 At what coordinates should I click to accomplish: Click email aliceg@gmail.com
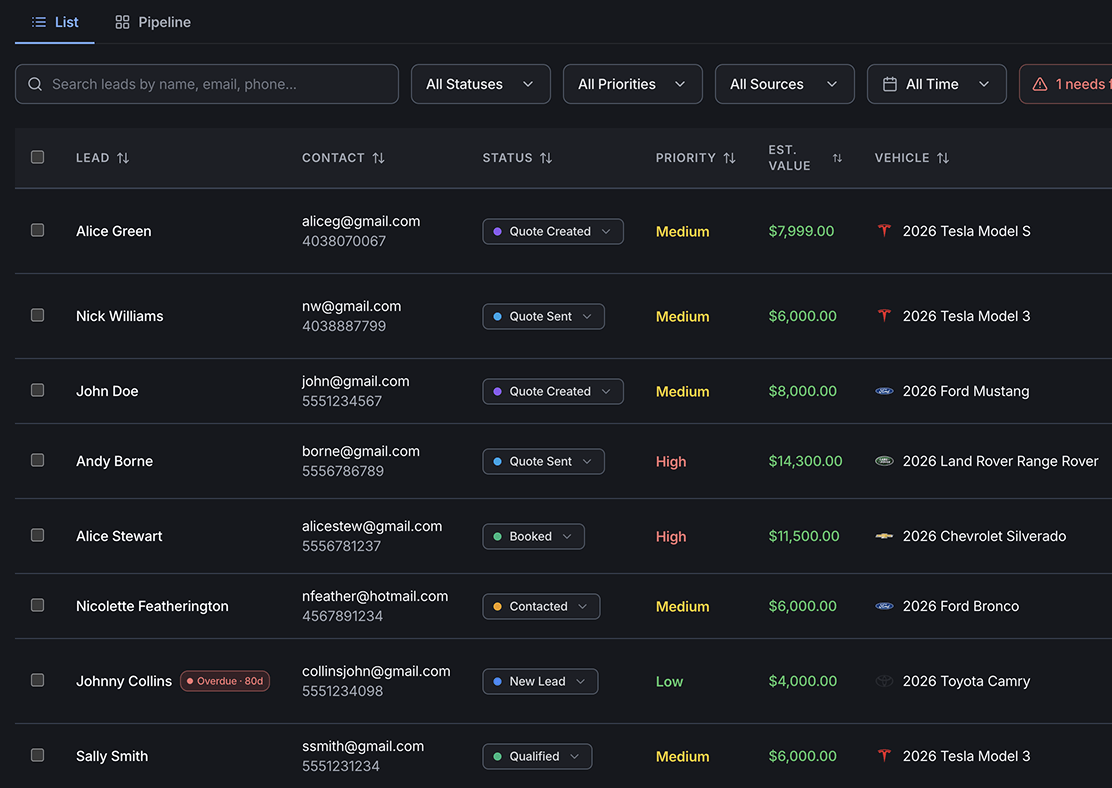[361, 221]
